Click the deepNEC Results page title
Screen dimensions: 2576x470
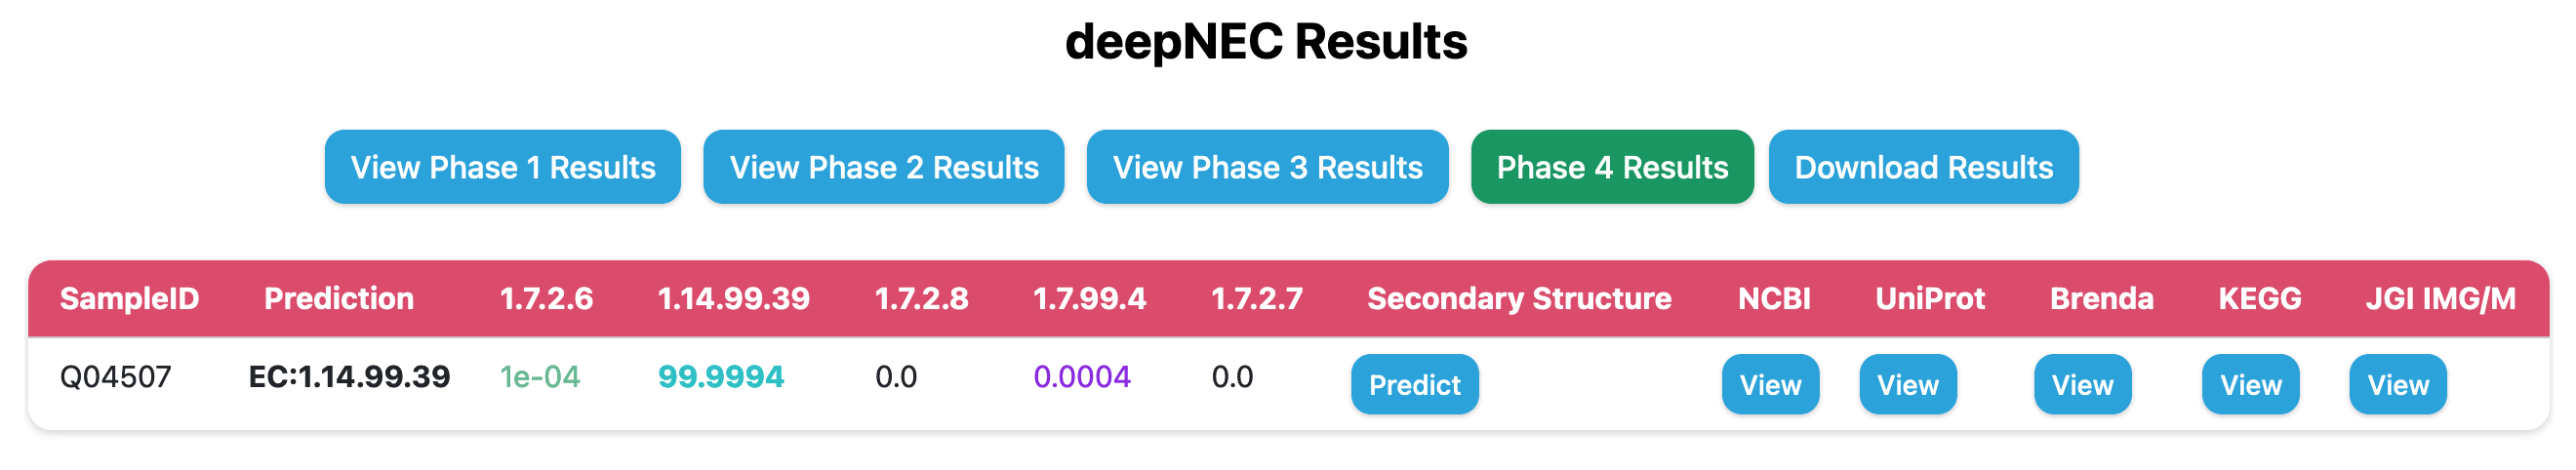(1266, 42)
